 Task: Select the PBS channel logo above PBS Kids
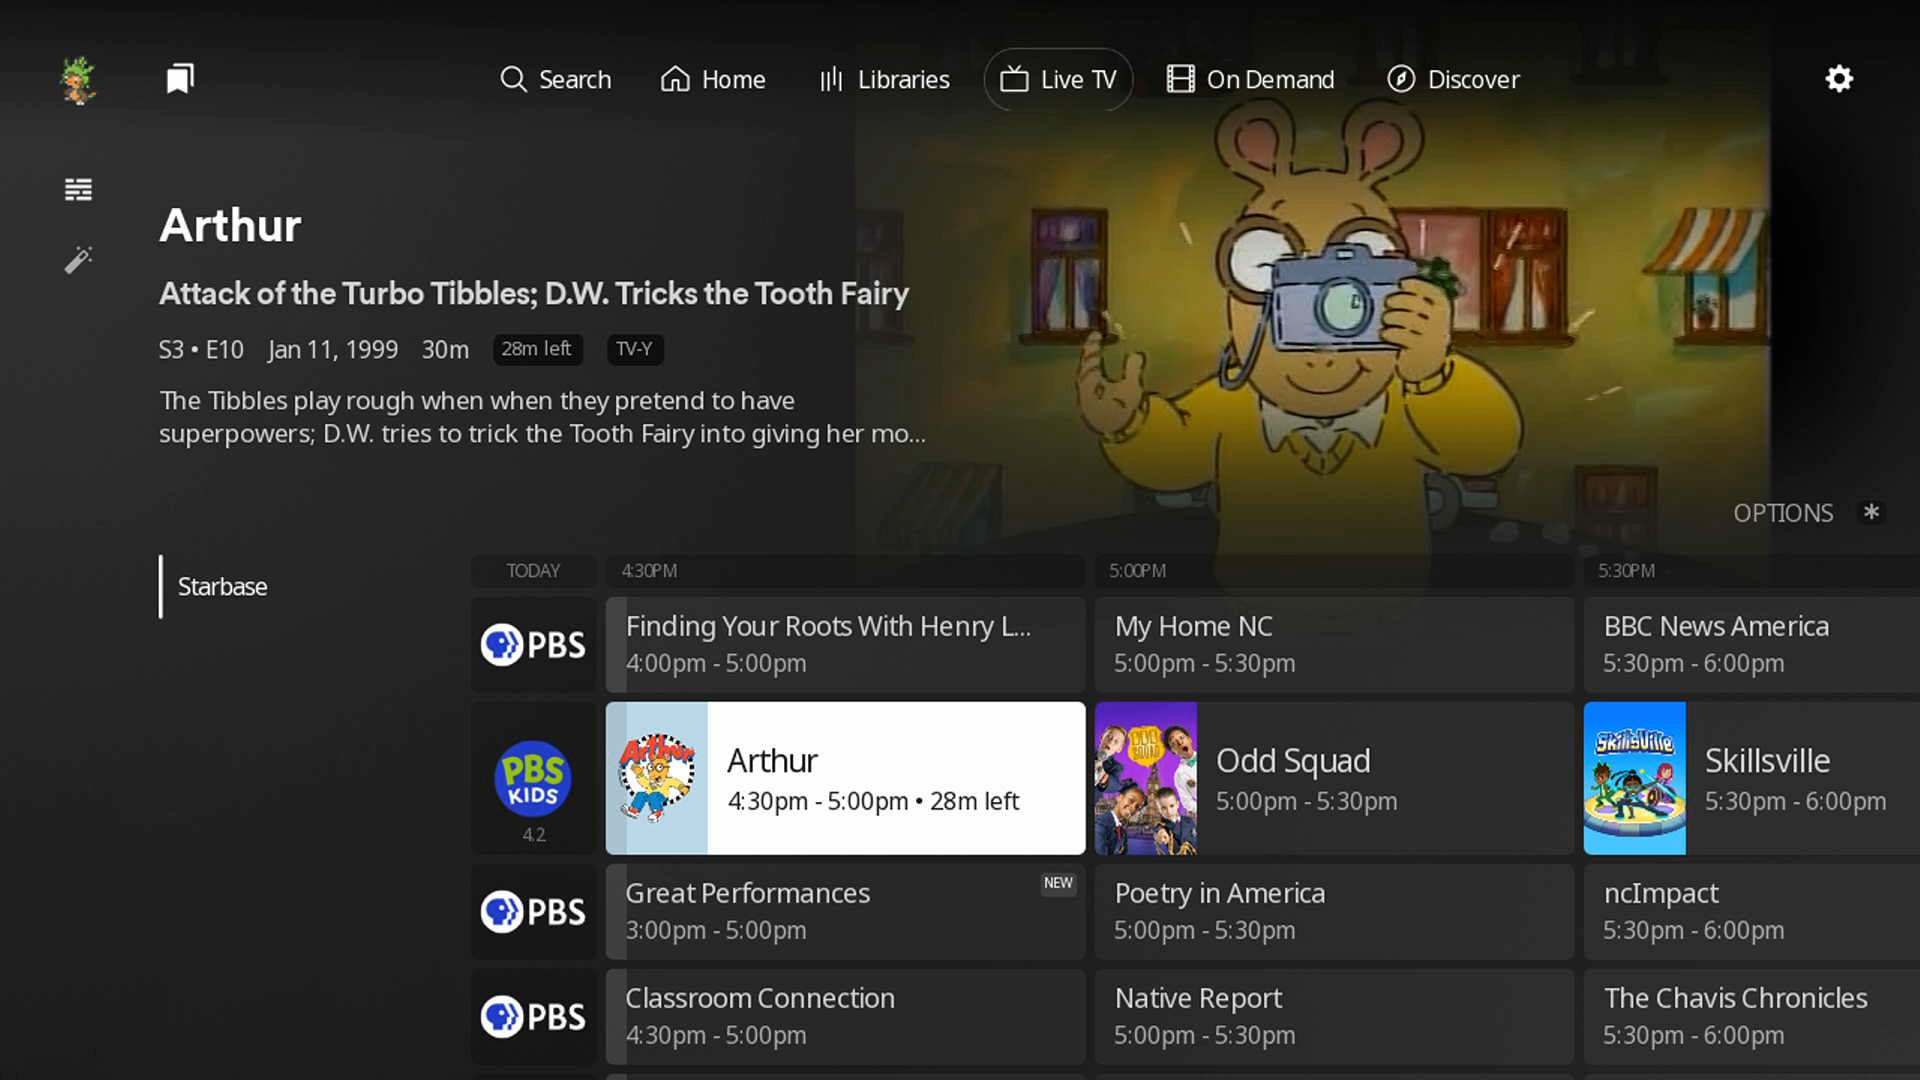click(x=534, y=645)
